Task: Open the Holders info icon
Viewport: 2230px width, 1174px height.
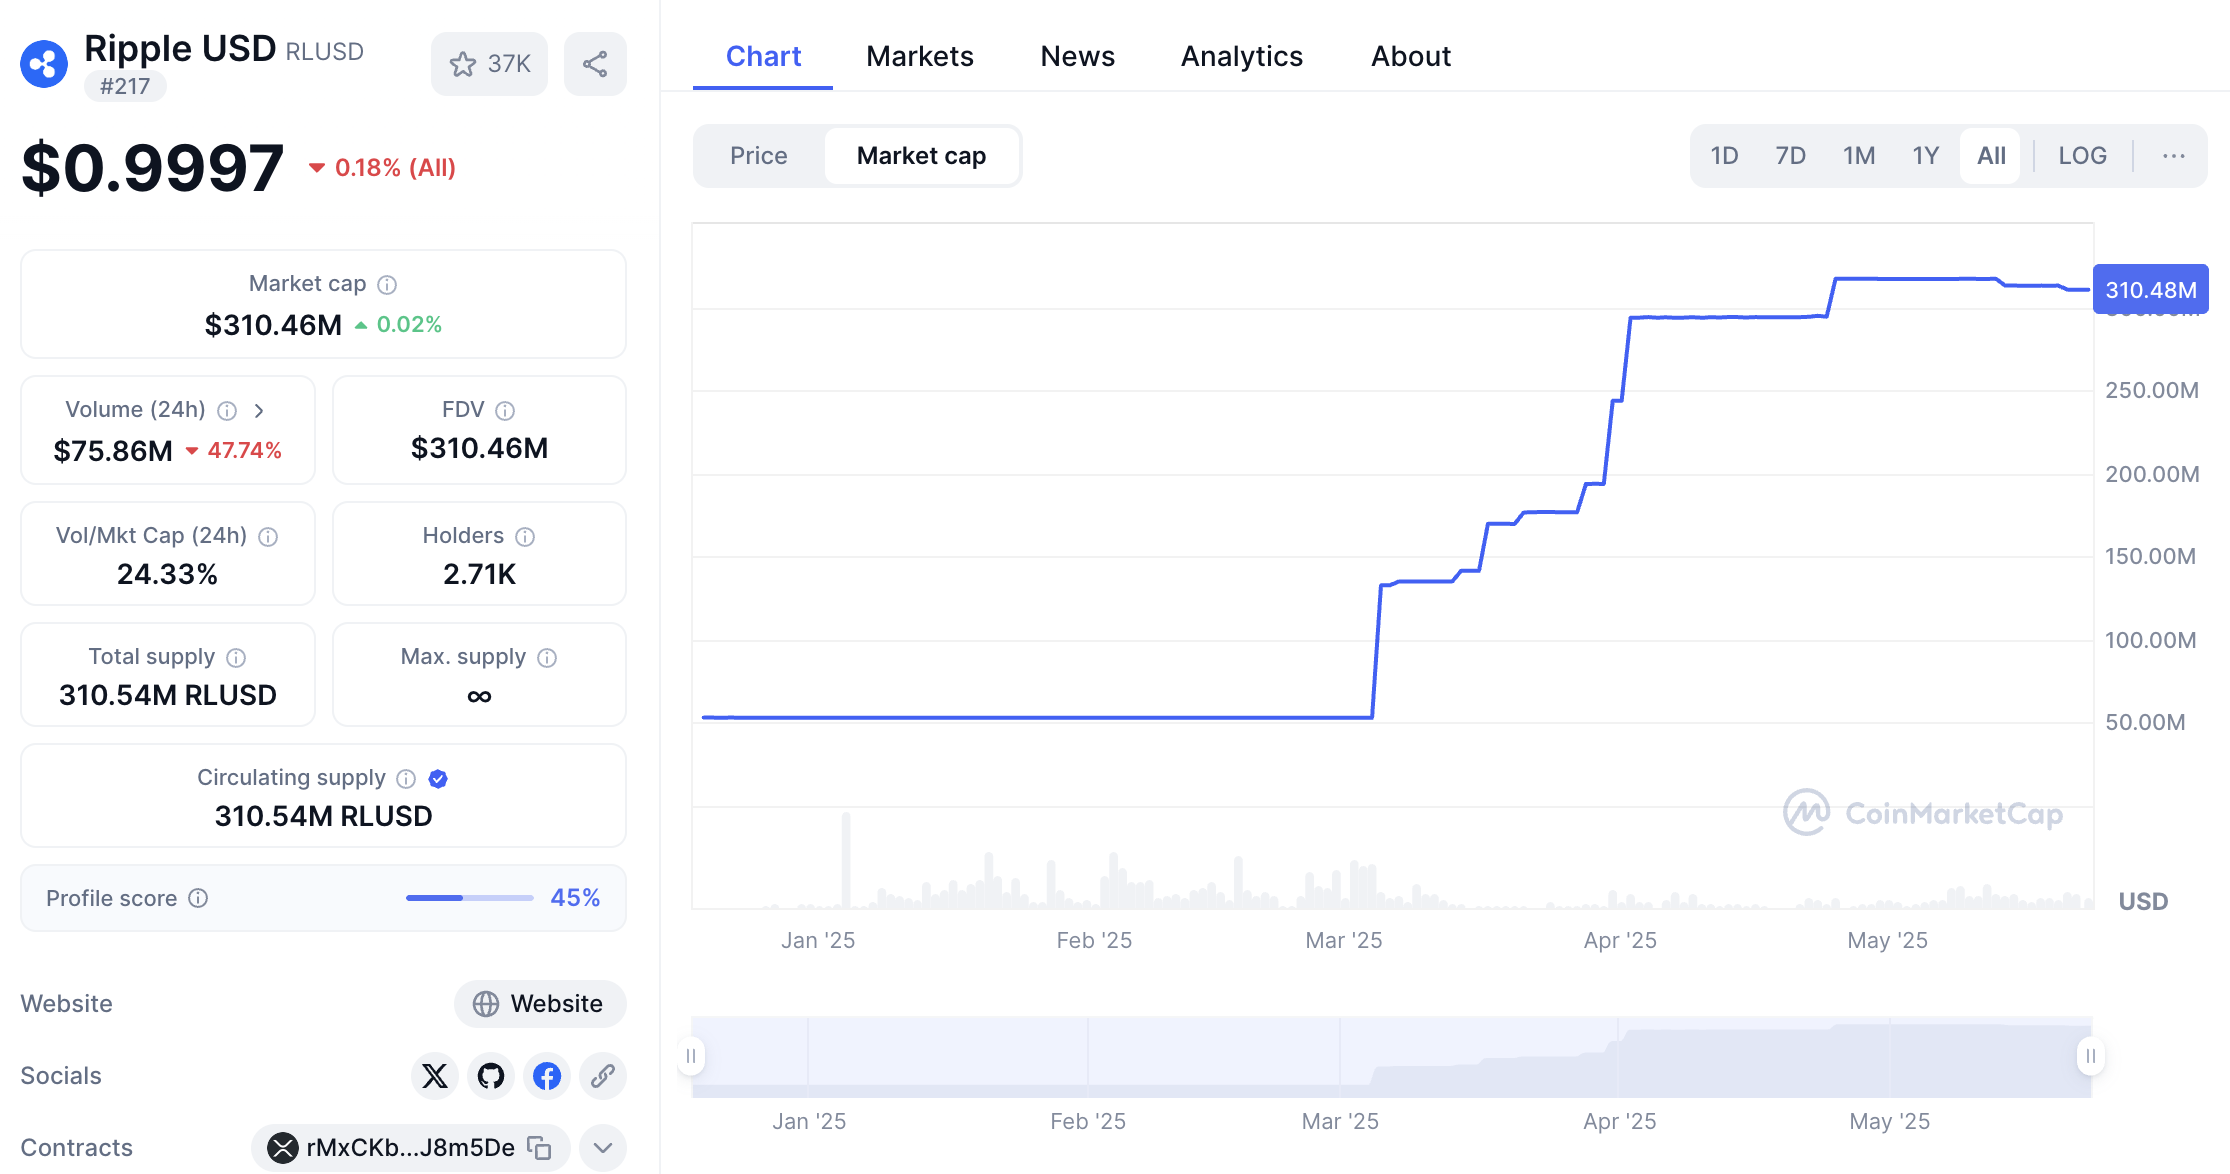Action: click(x=525, y=537)
